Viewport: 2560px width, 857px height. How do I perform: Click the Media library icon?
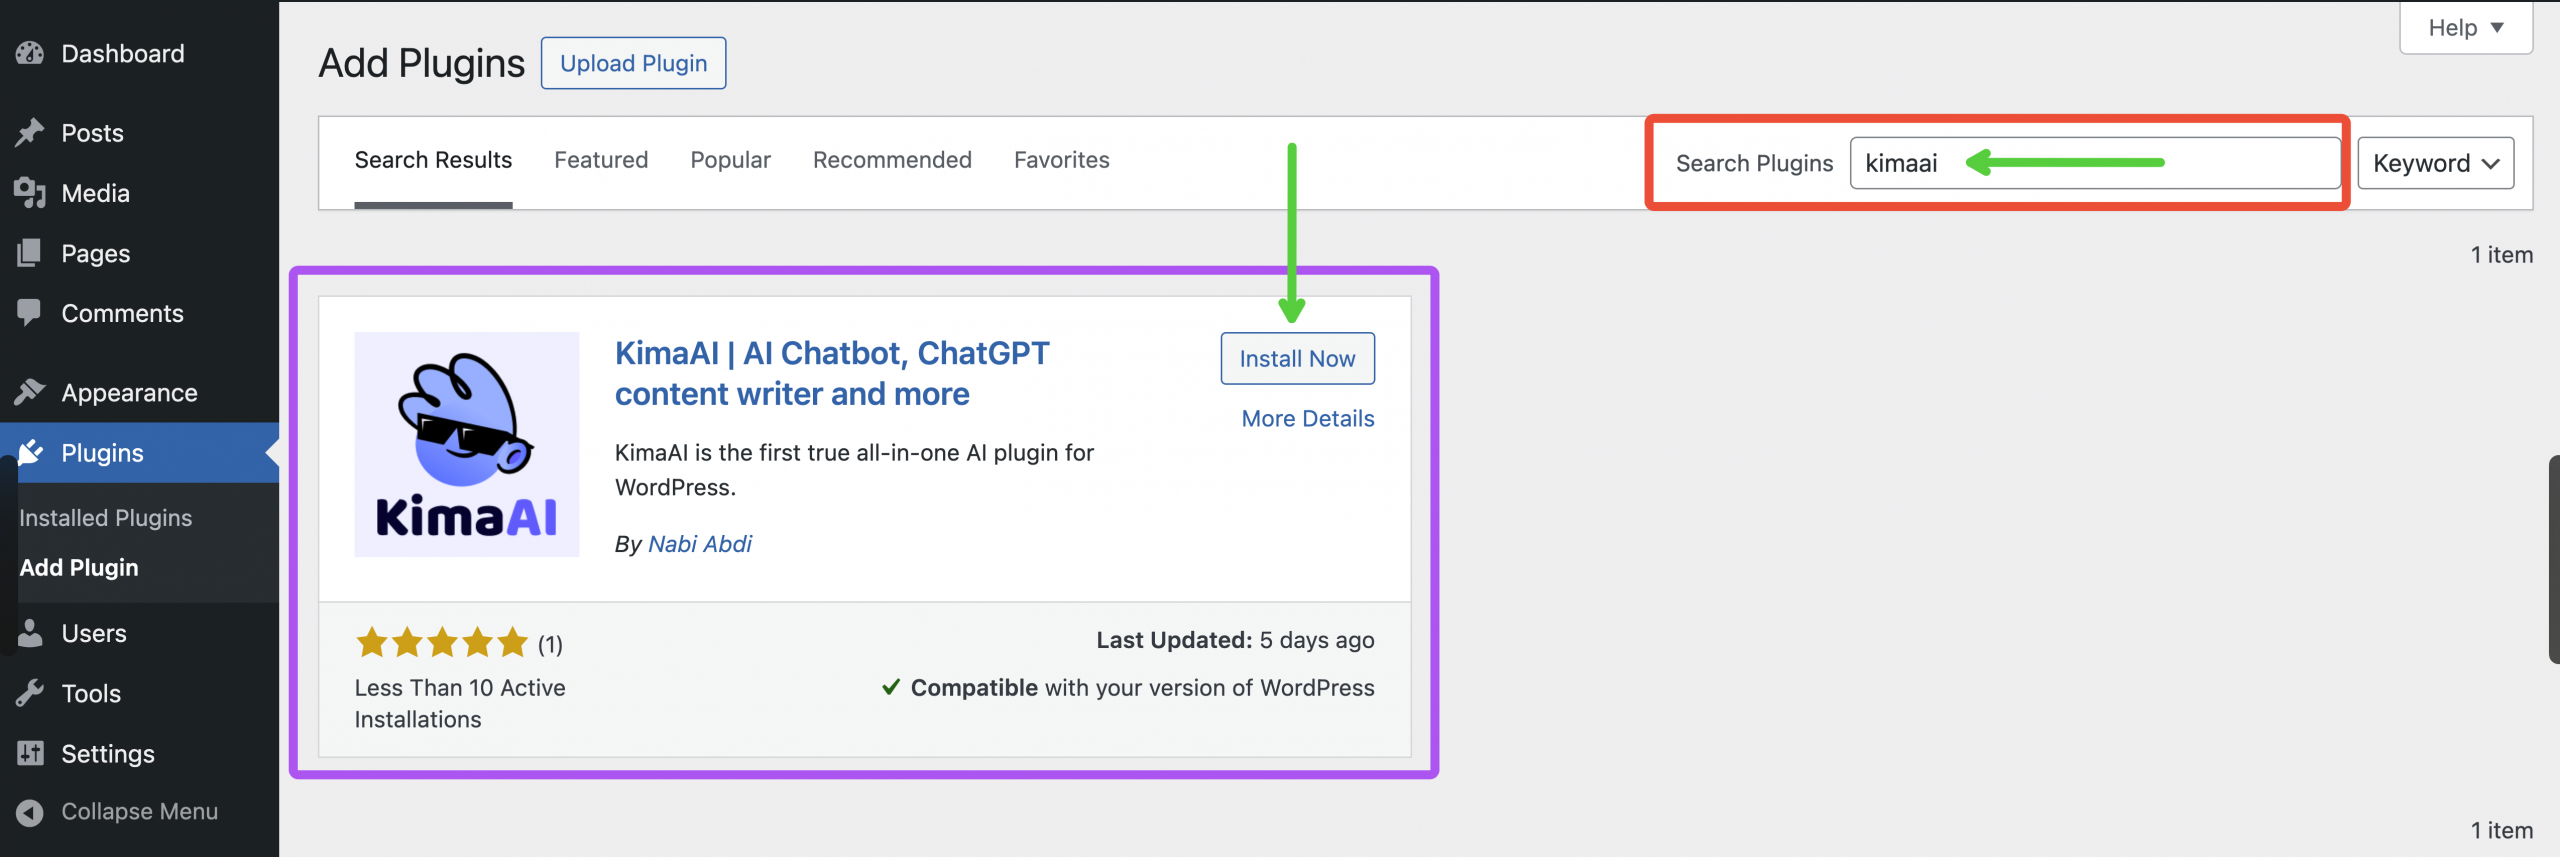point(30,193)
